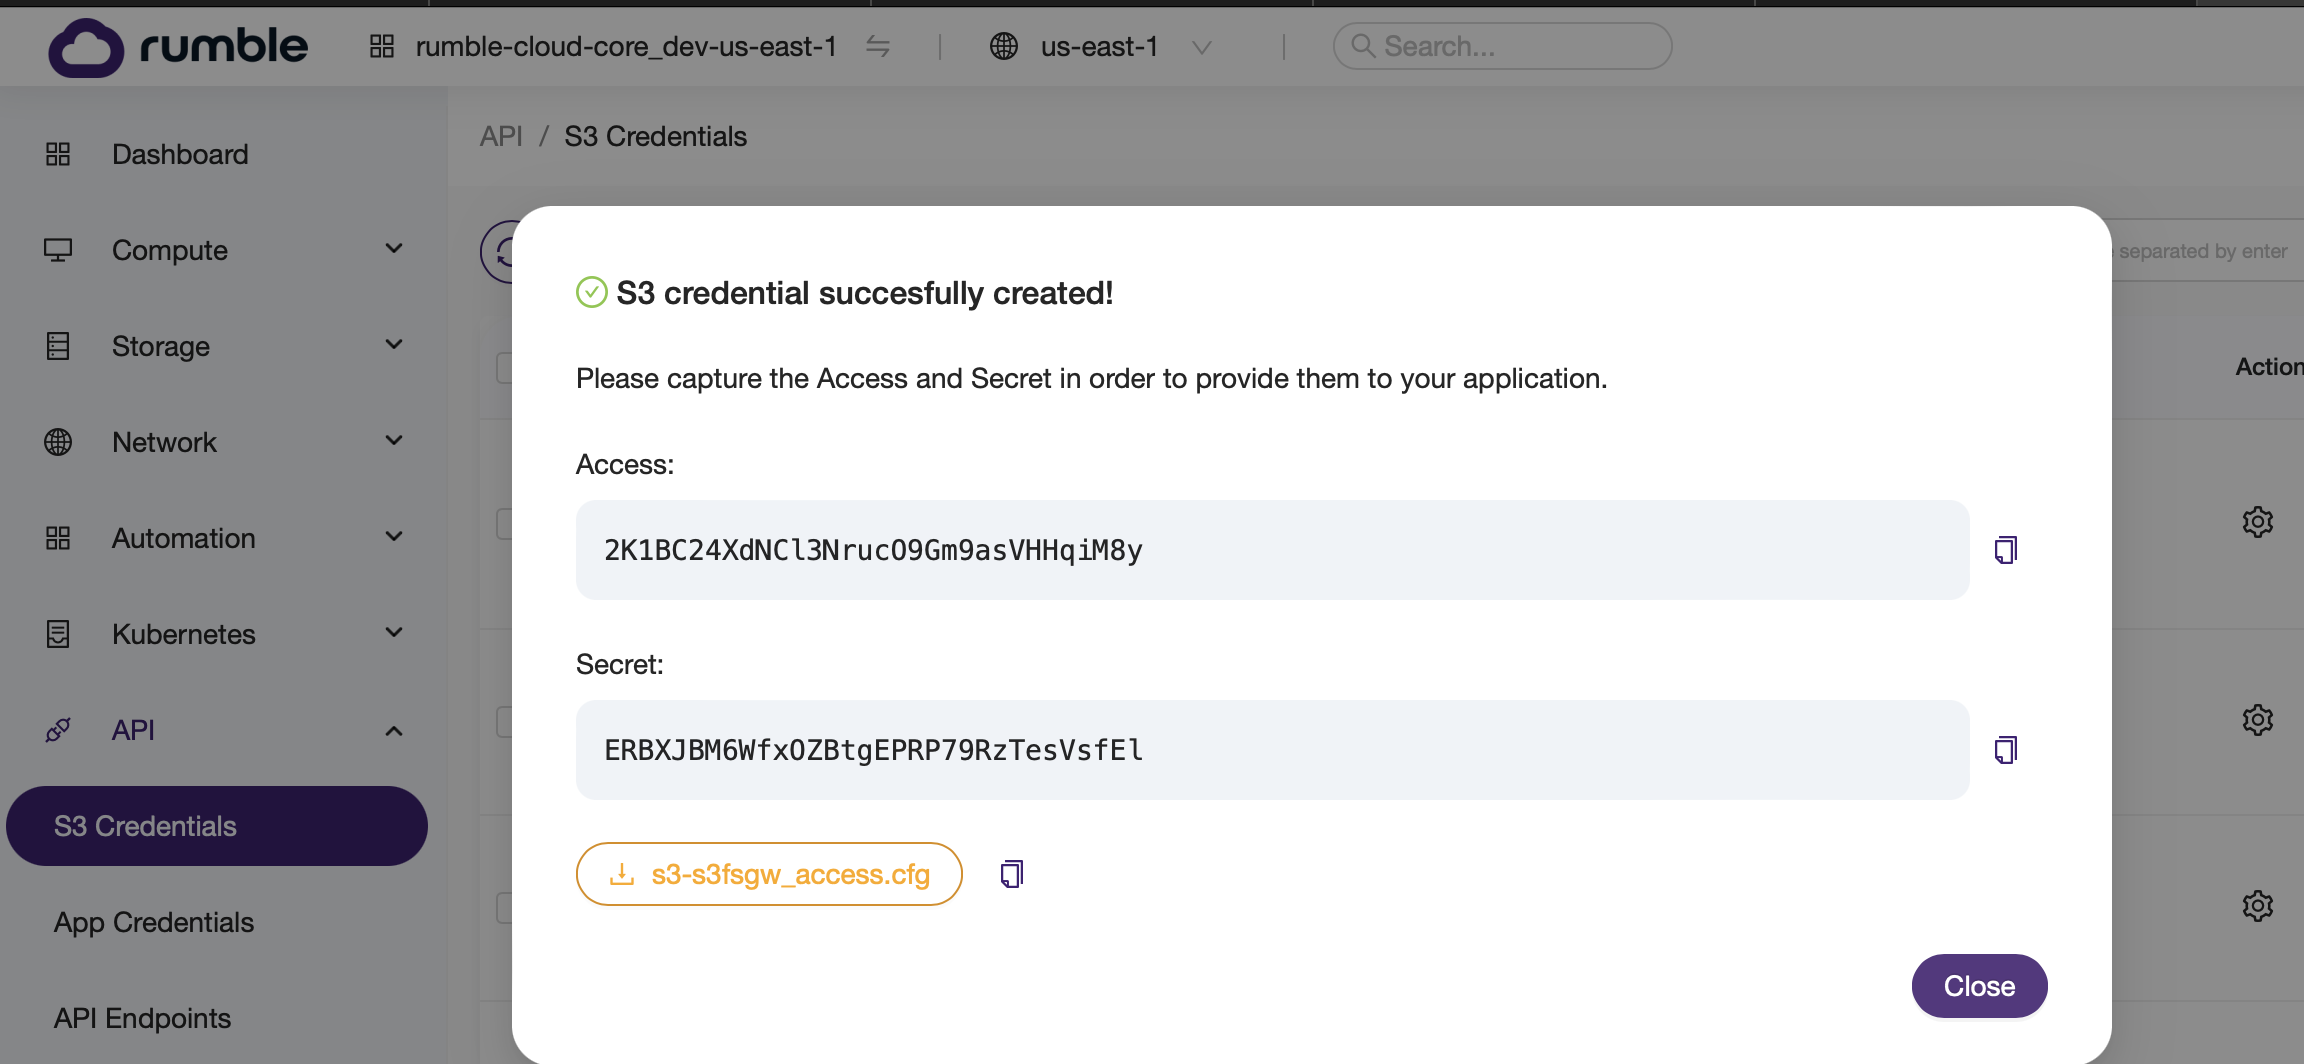The width and height of the screenshot is (2304, 1064).
Task: Click the Compute monitor icon
Action: pos(58,250)
